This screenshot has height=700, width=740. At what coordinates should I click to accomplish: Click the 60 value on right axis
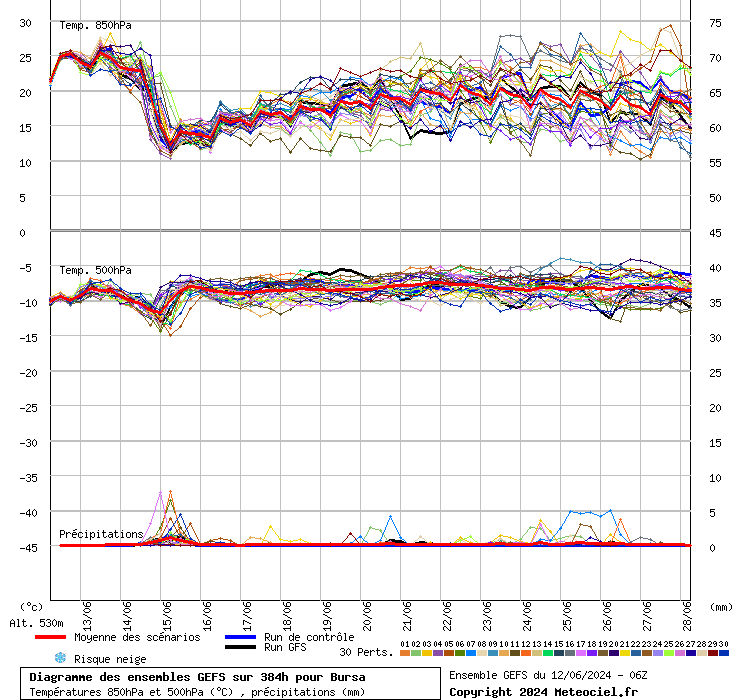pyautogui.click(x=715, y=128)
